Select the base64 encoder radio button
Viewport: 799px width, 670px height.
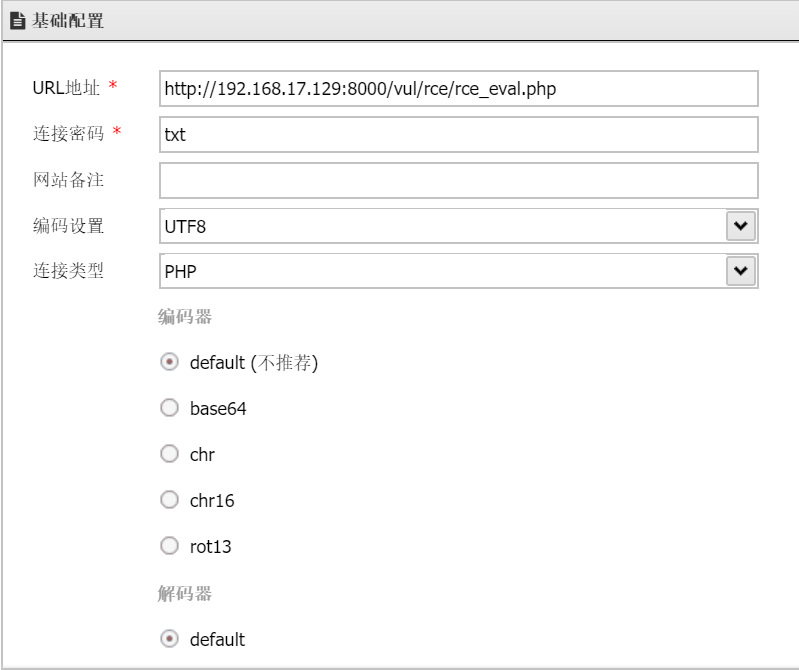point(170,409)
